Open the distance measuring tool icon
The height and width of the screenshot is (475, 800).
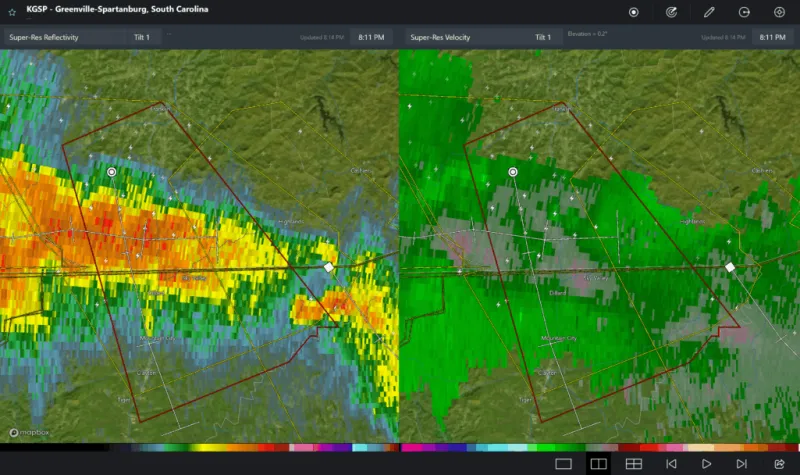coord(744,12)
